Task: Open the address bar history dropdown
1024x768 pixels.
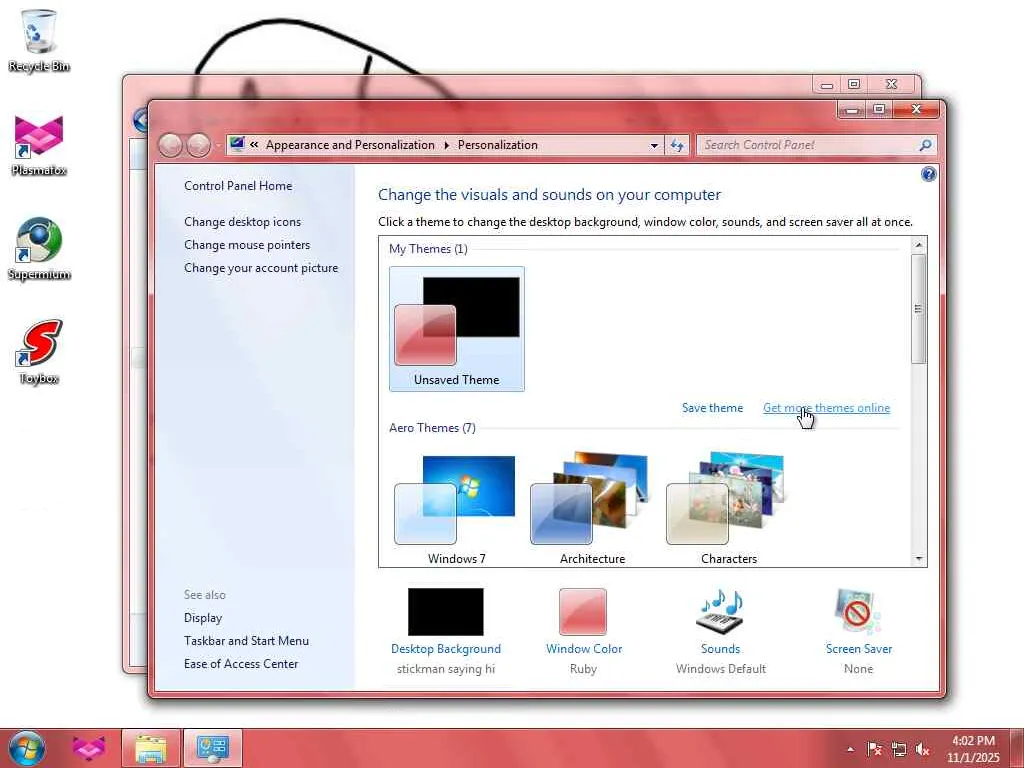Action: (x=654, y=146)
